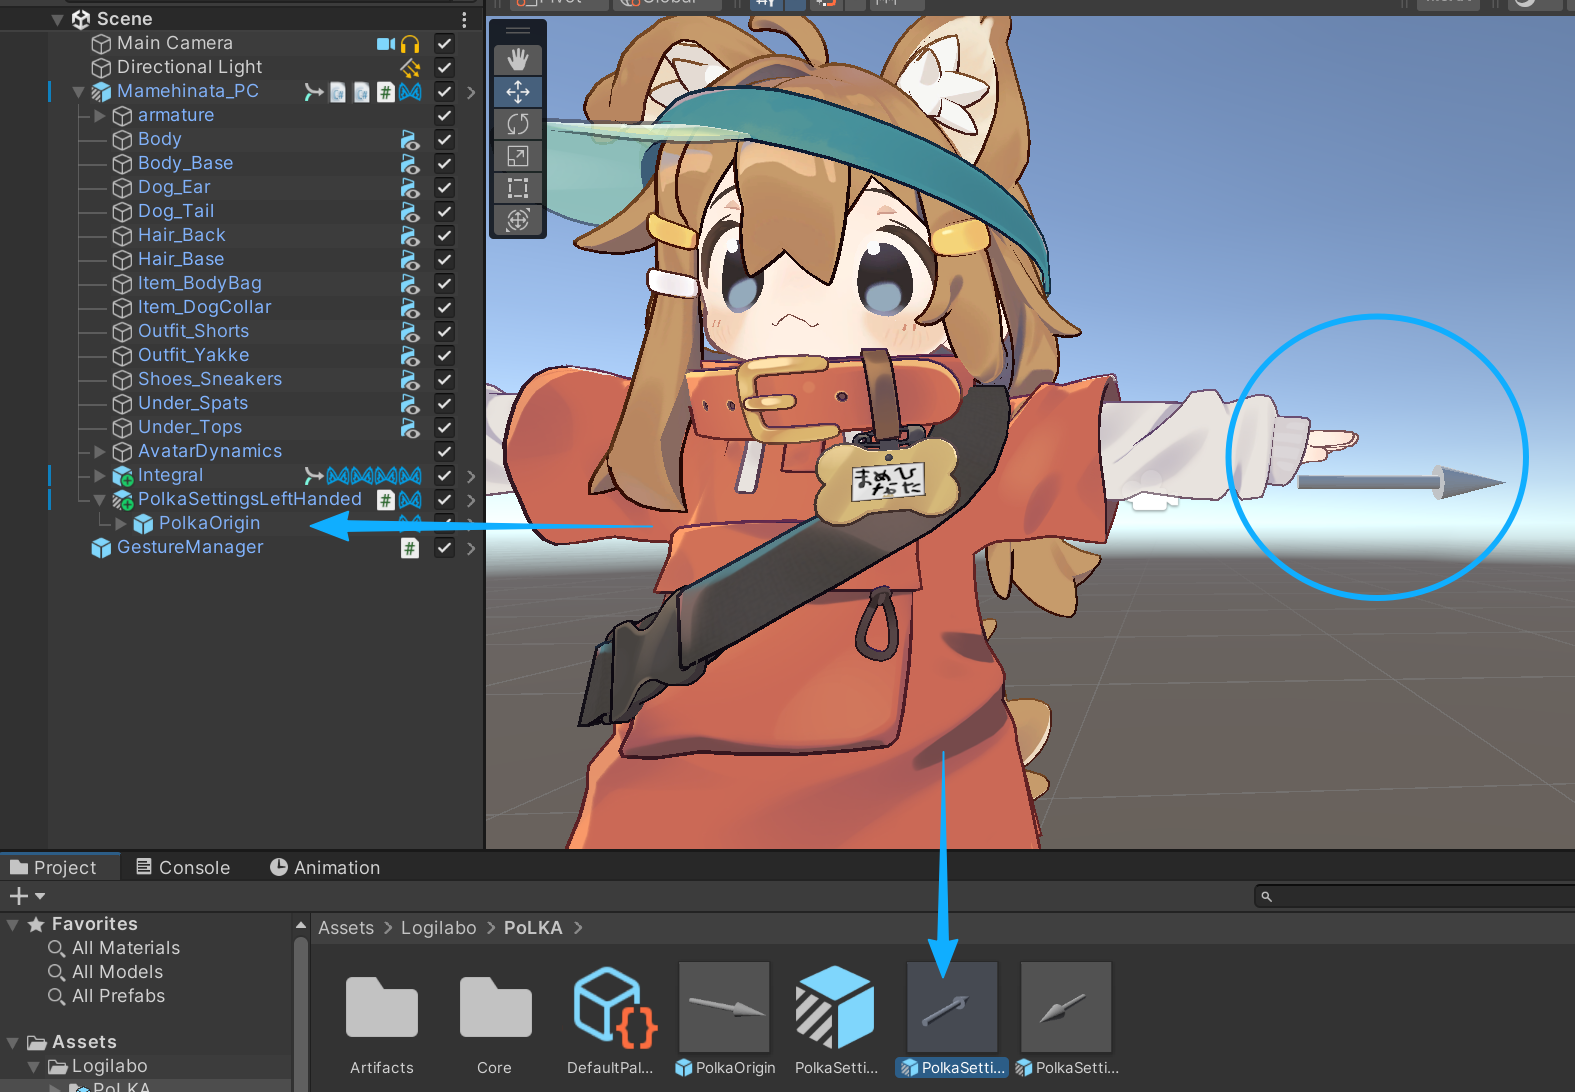This screenshot has width=1575, height=1092.
Task: Toggle the Dog_Ear object checkbox
Action: coord(445,187)
